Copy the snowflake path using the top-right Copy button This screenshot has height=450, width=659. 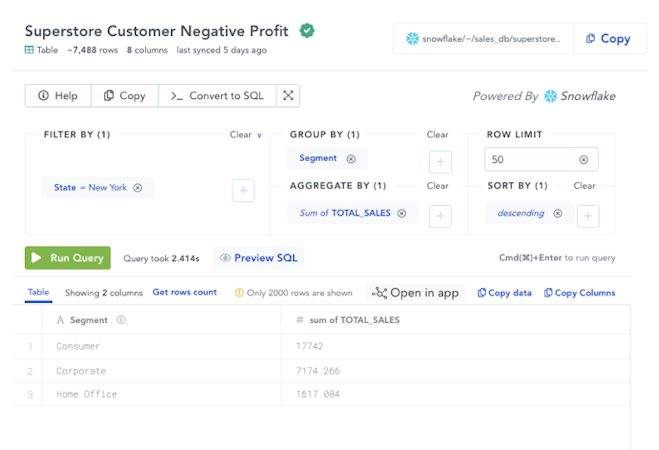[609, 39]
